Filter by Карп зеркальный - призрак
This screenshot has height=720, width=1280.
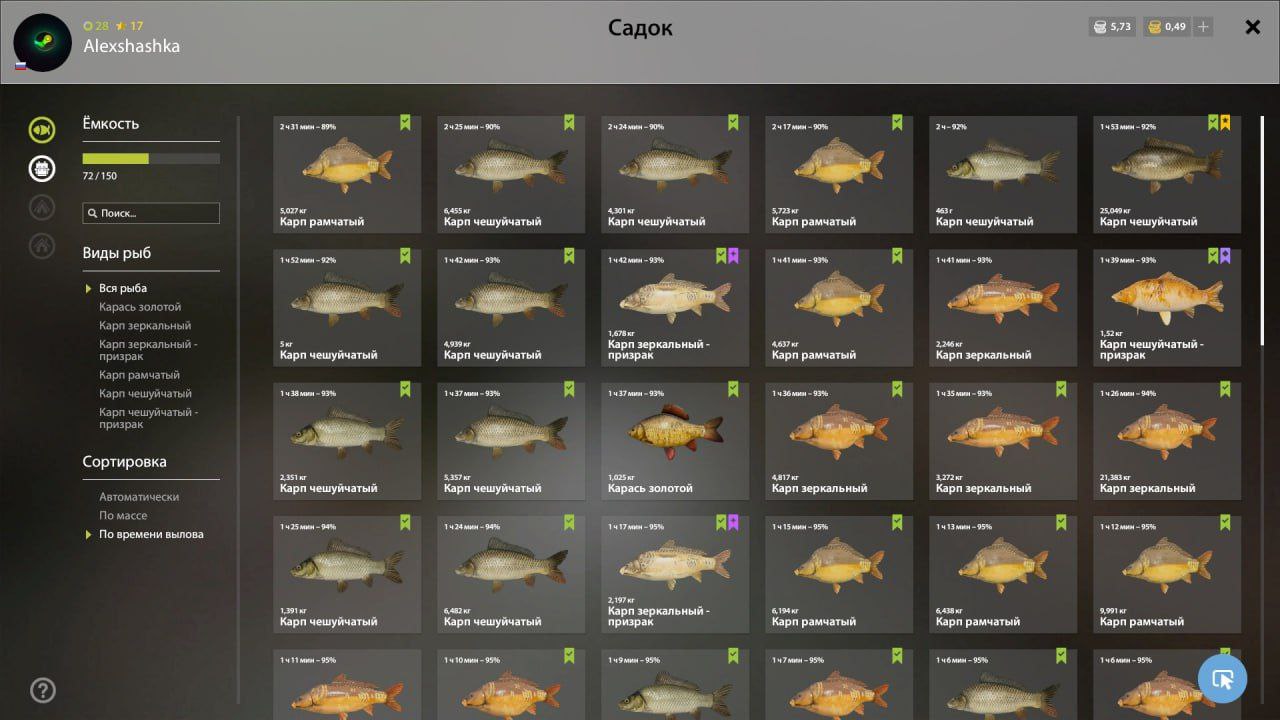148,350
